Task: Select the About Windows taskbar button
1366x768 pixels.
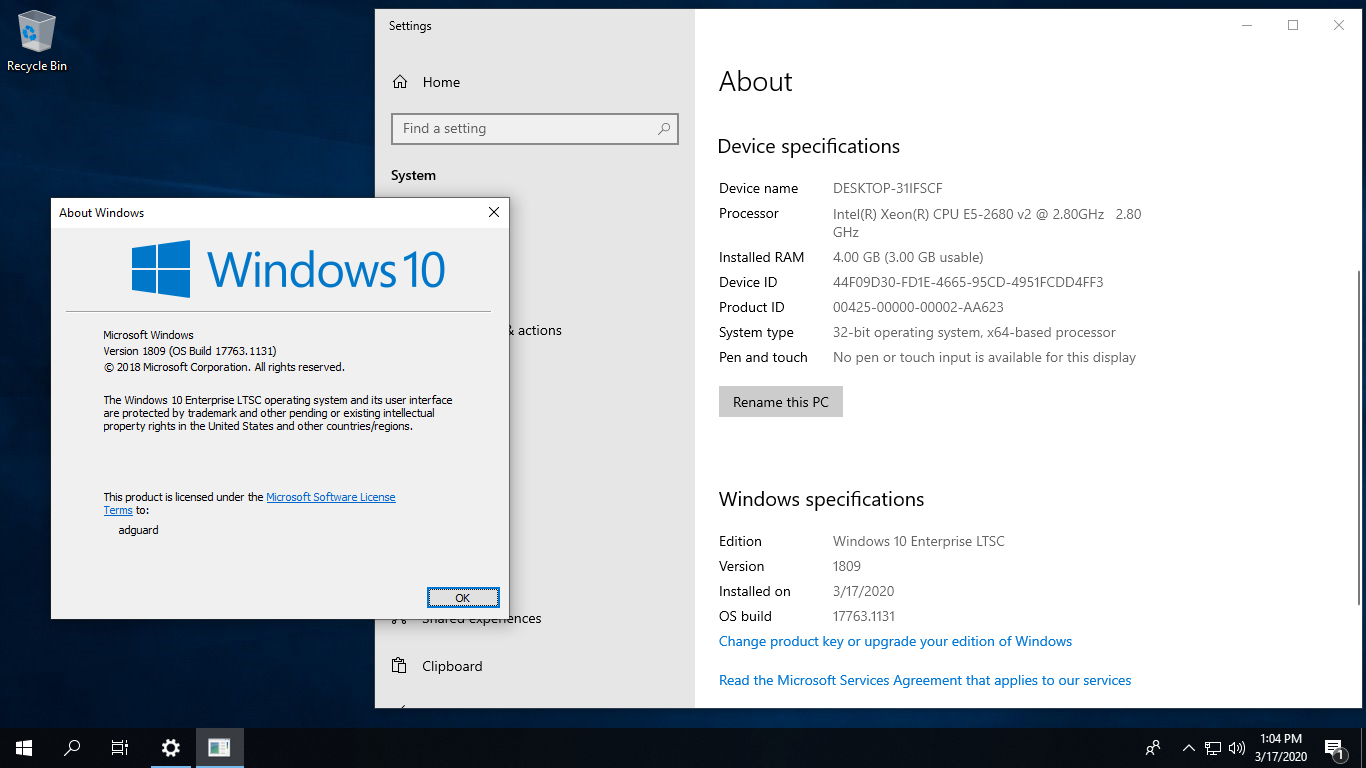Action: pos(219,747)
